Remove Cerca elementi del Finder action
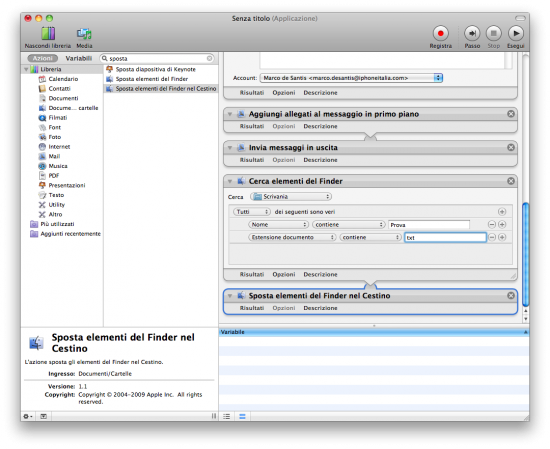Viewport: 550px width, 449px height. point(511,181)
